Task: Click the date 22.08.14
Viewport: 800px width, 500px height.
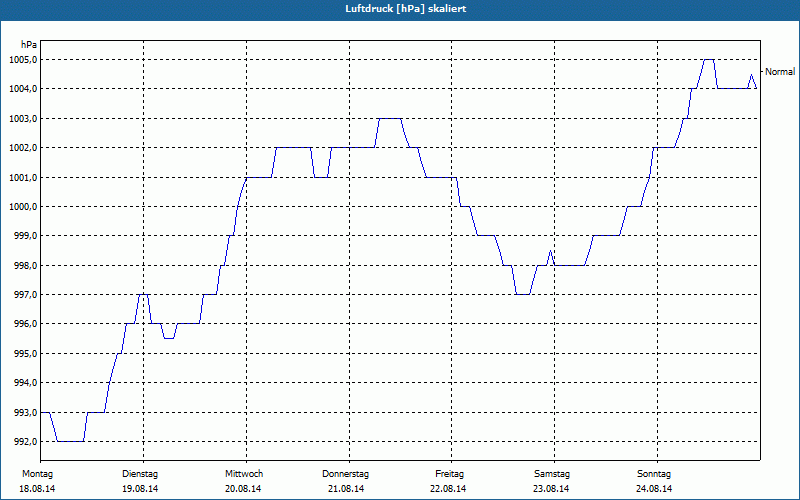Action: pos(448,489)
